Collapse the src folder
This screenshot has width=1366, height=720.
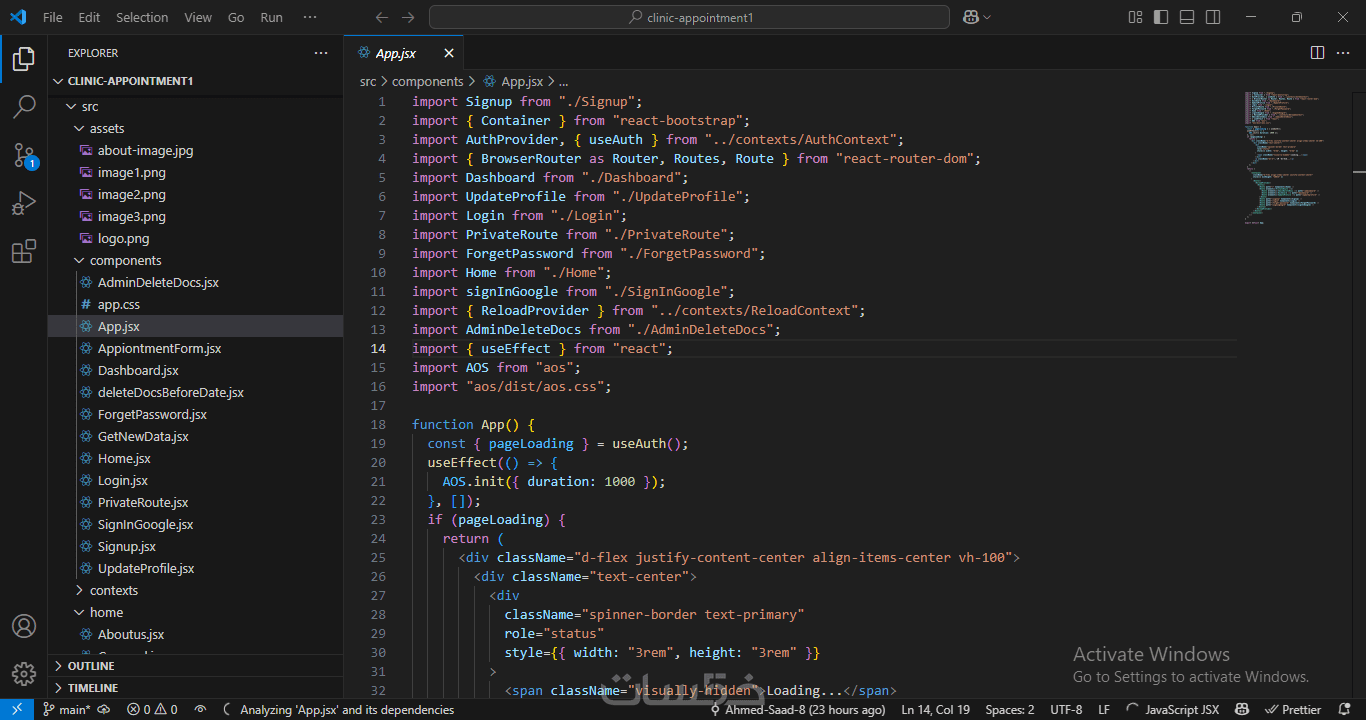(195, 106)
